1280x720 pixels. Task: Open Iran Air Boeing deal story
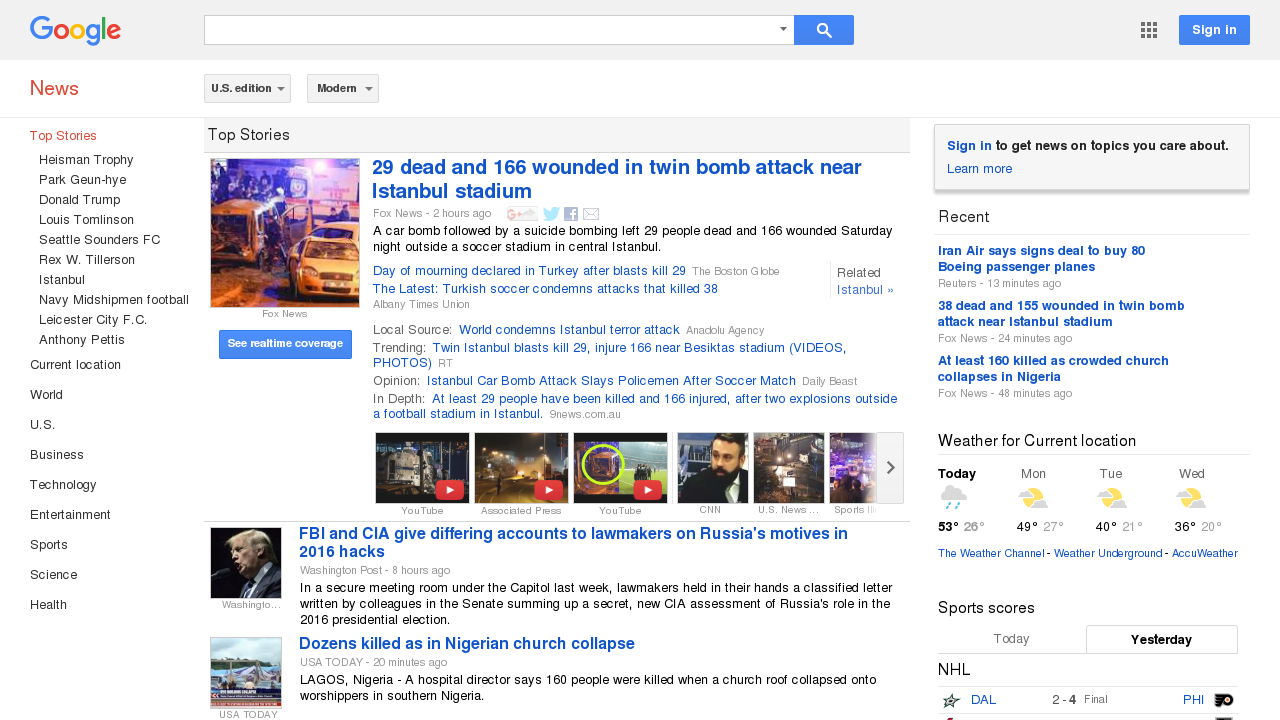1041,259
